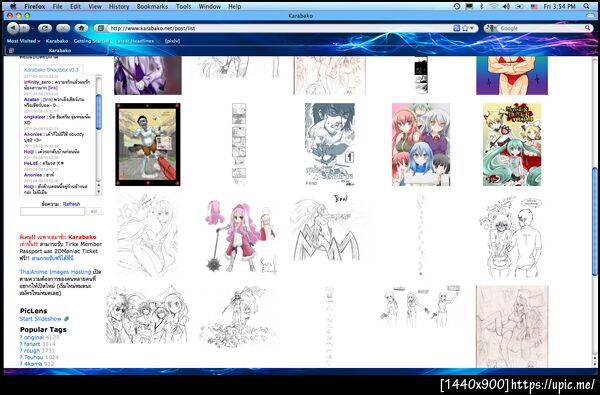600x395 pixels.
Task: Click the Spotlight search icon
Action: (x=587, y=6)
